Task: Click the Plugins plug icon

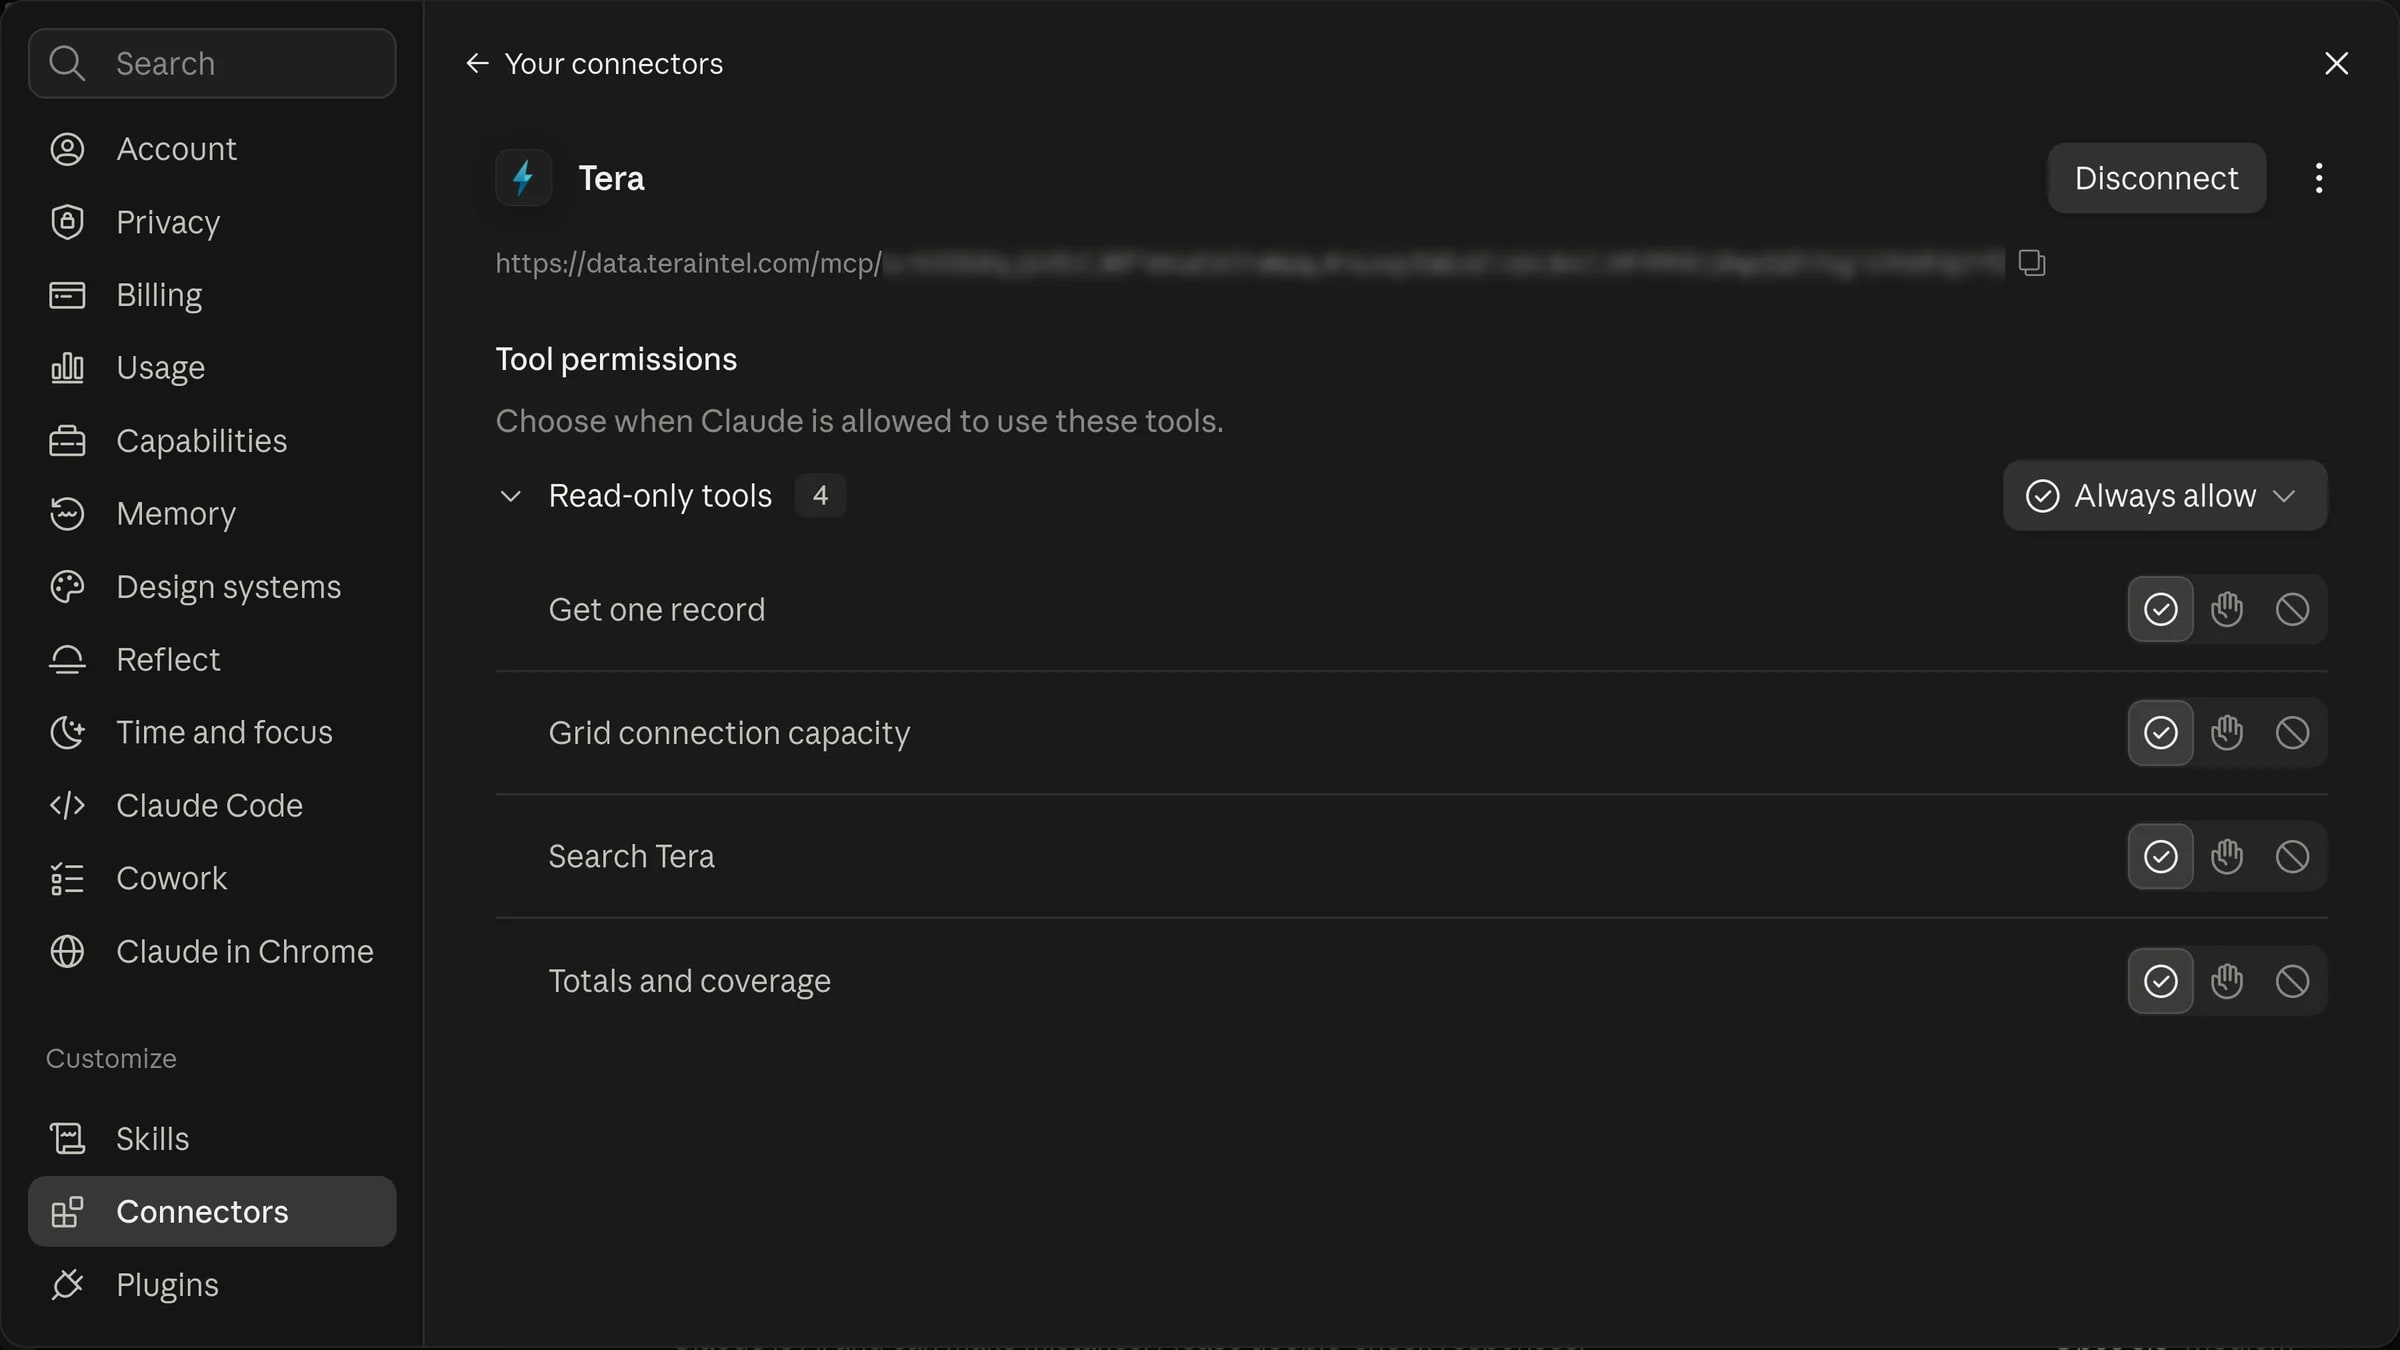Action: 67,1285
